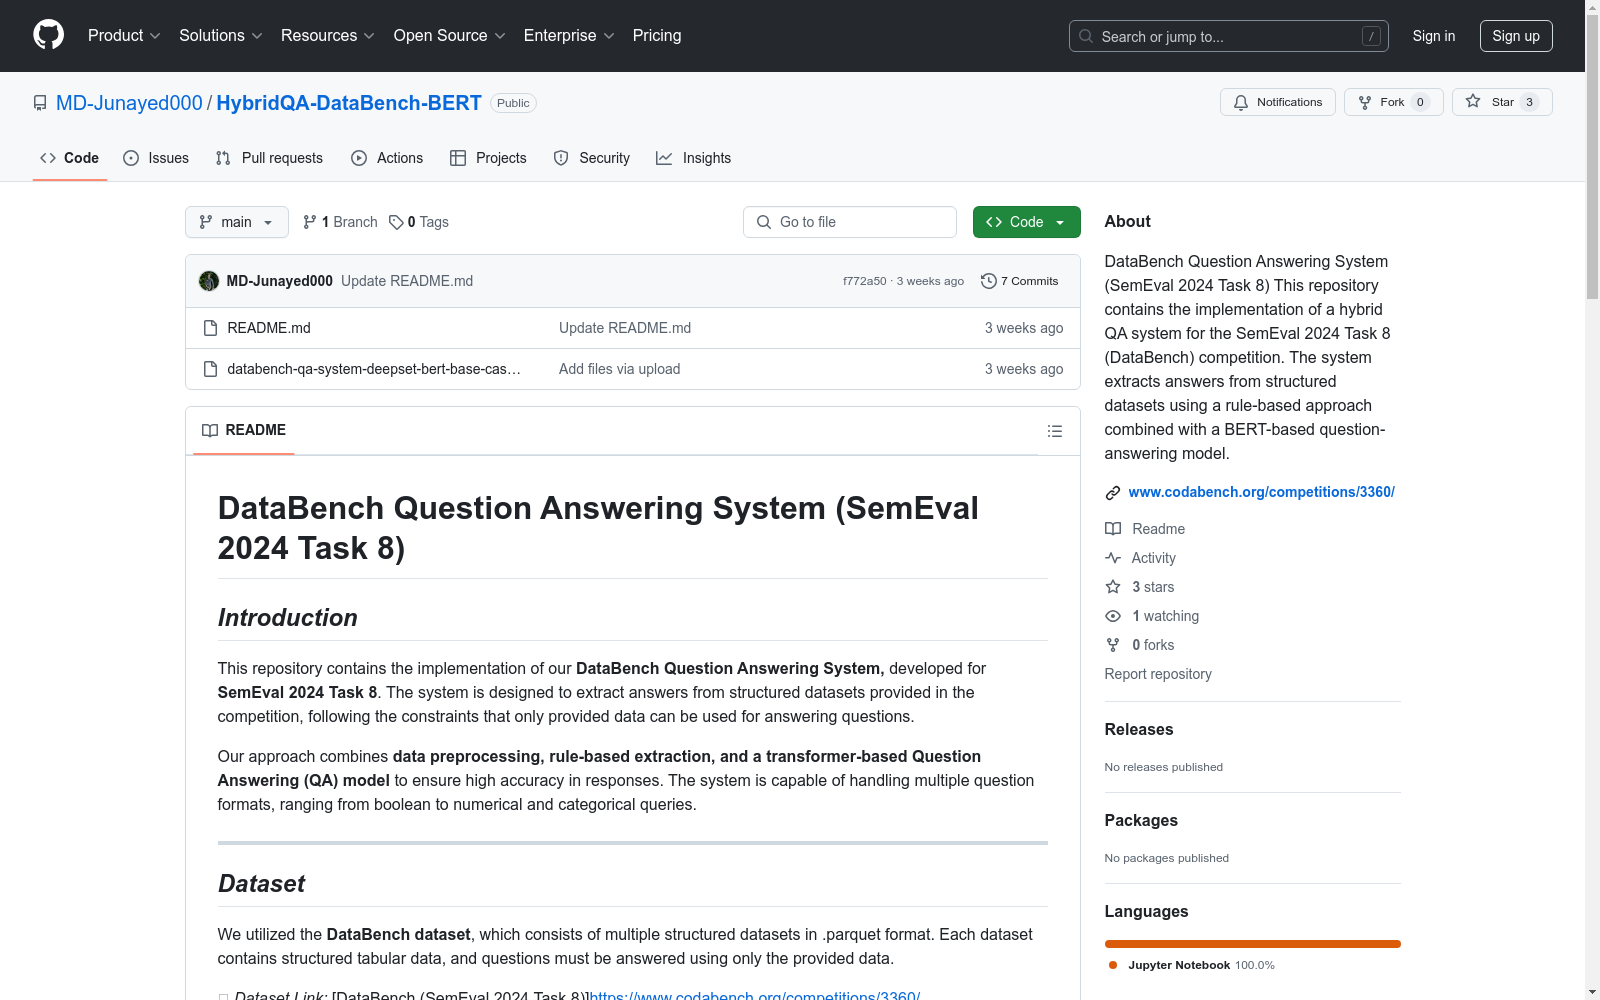
Task: Open the green Code dropdown button
Action: click(x=1027, y=222)
